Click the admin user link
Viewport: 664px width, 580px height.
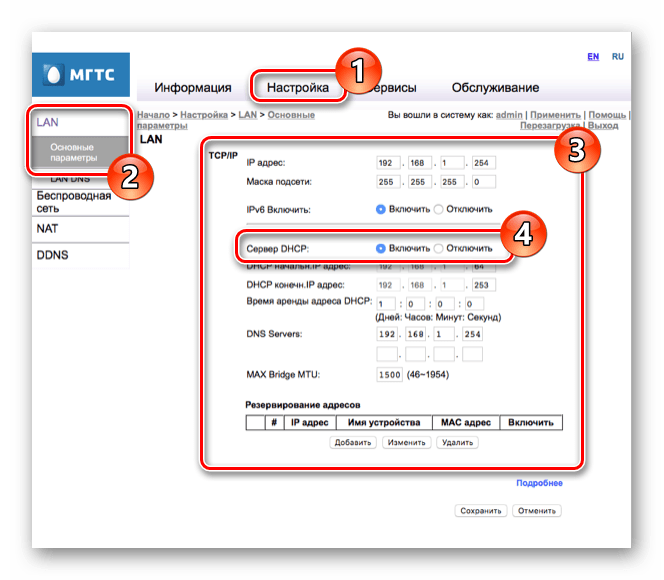click(509, 115)
